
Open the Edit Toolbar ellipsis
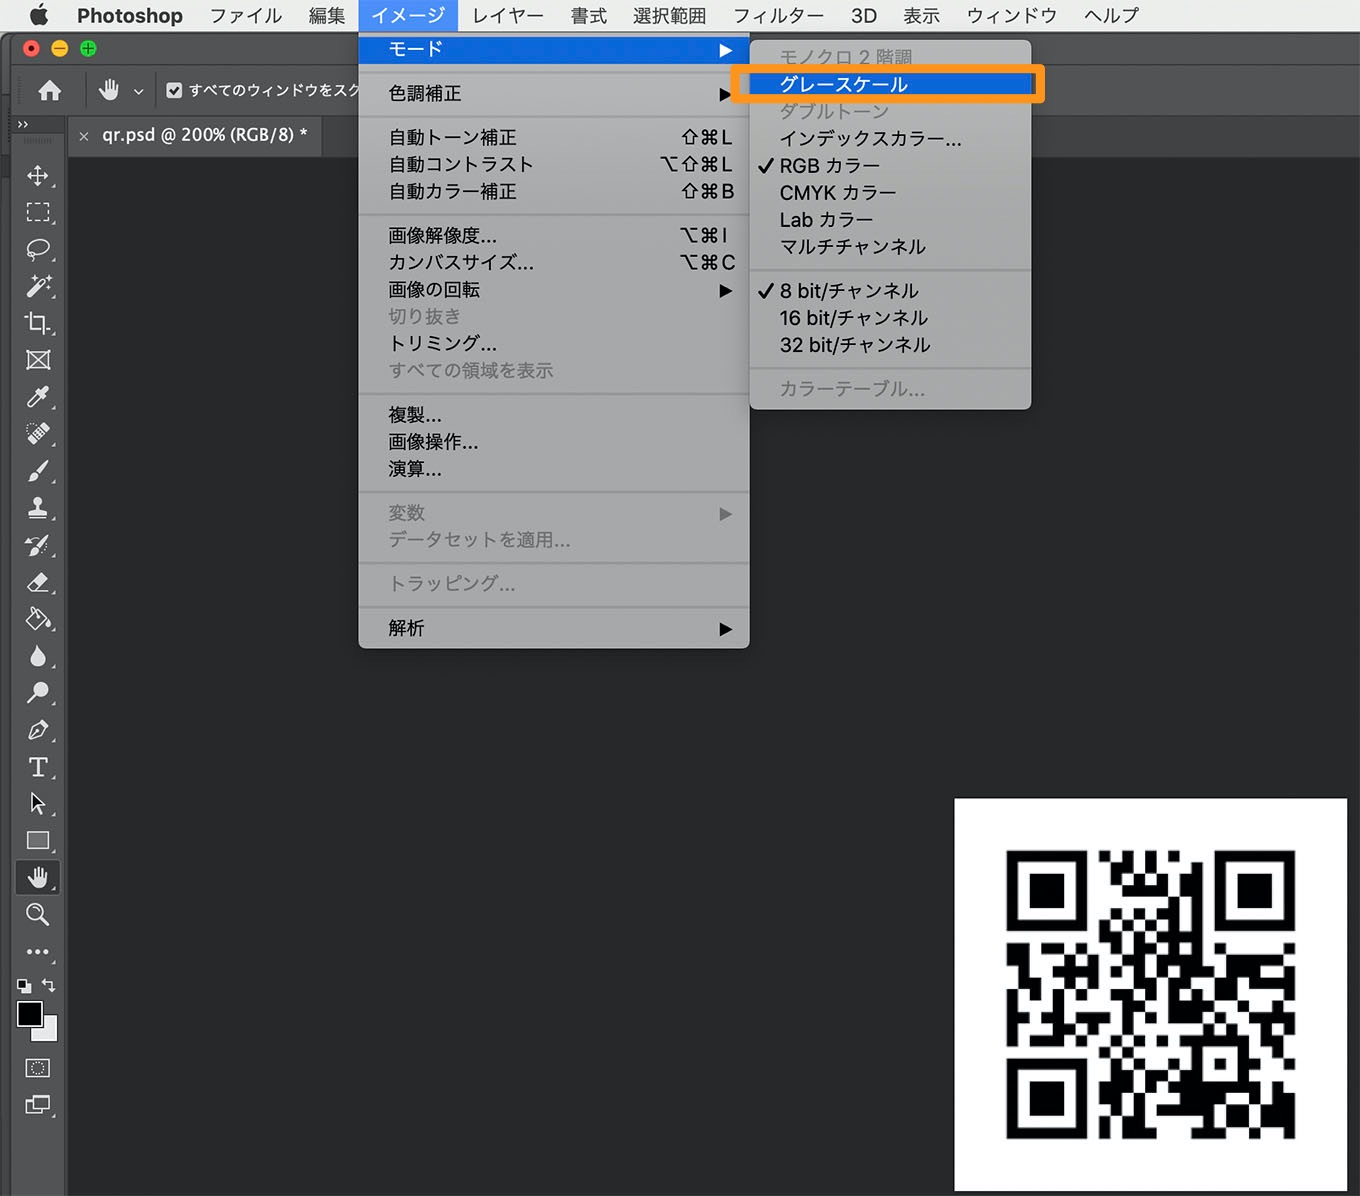click(x=38, y=952)
